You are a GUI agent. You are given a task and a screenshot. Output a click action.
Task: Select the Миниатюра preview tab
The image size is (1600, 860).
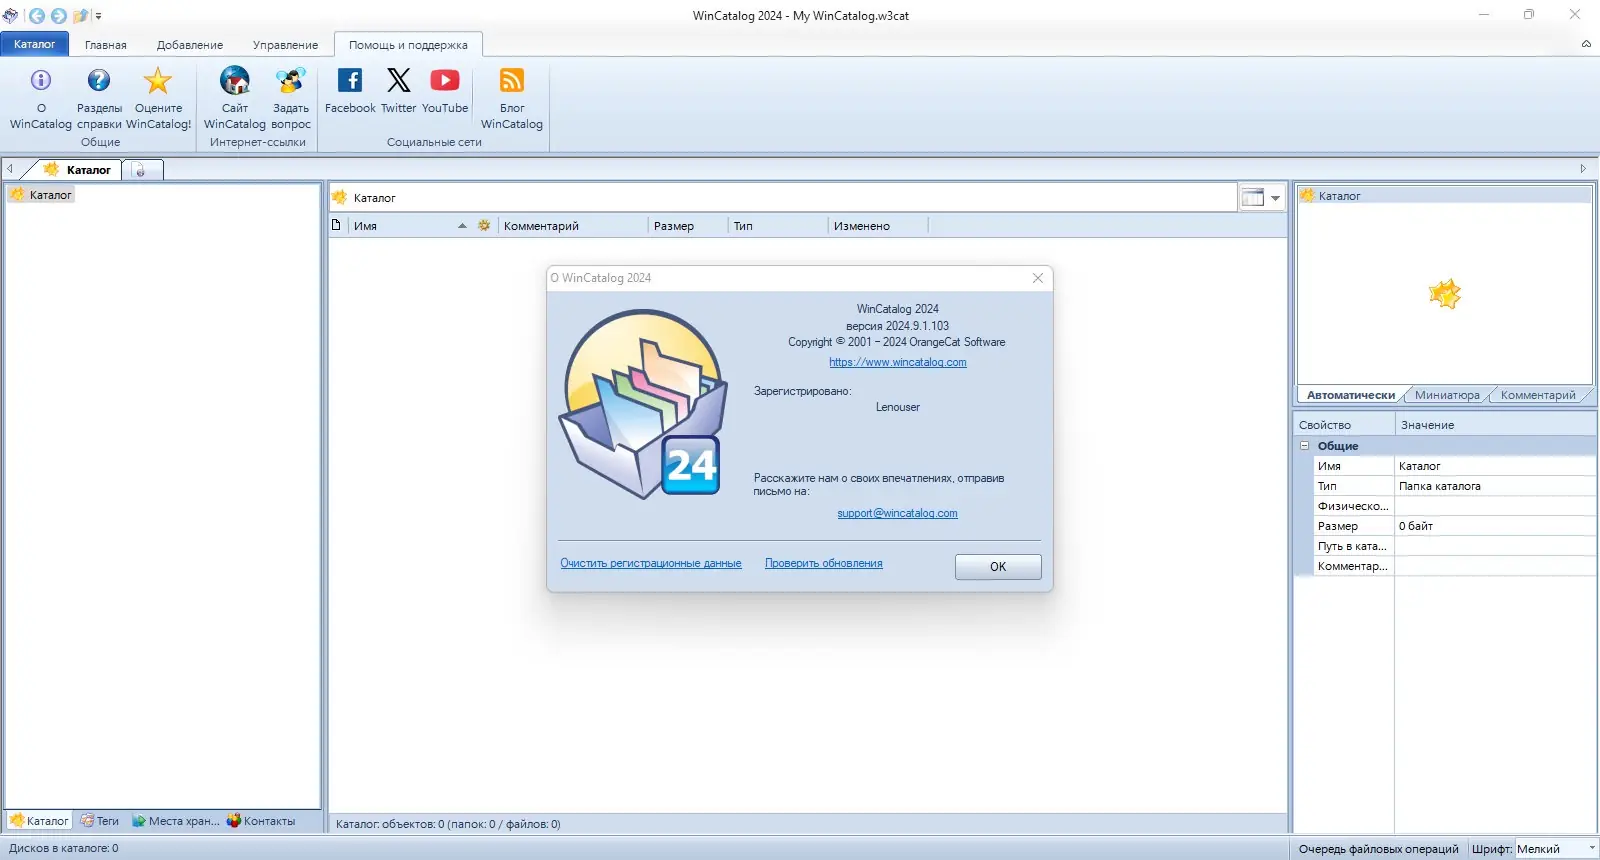[x=1447, y=395]
